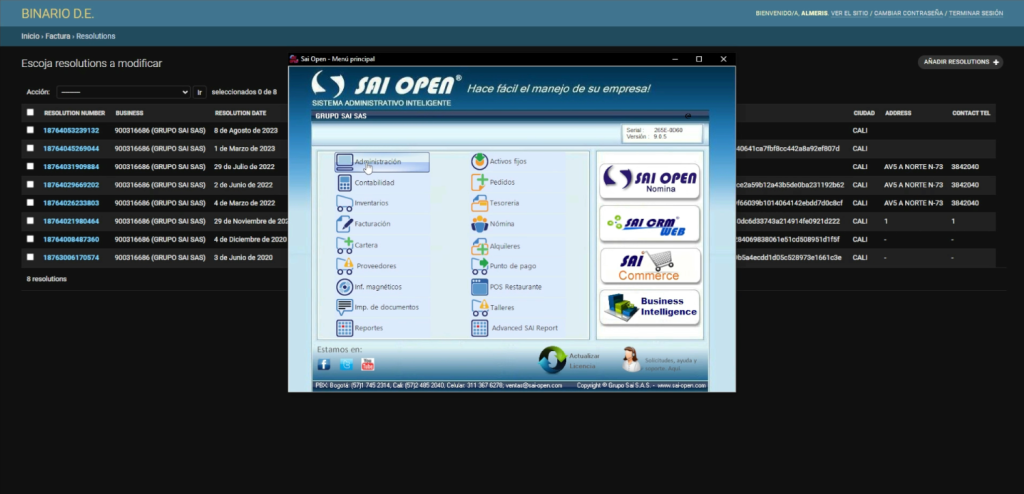Check the box for resolution 18764008487360
The image size is (1024, 494).
click(x=30, y=239)
